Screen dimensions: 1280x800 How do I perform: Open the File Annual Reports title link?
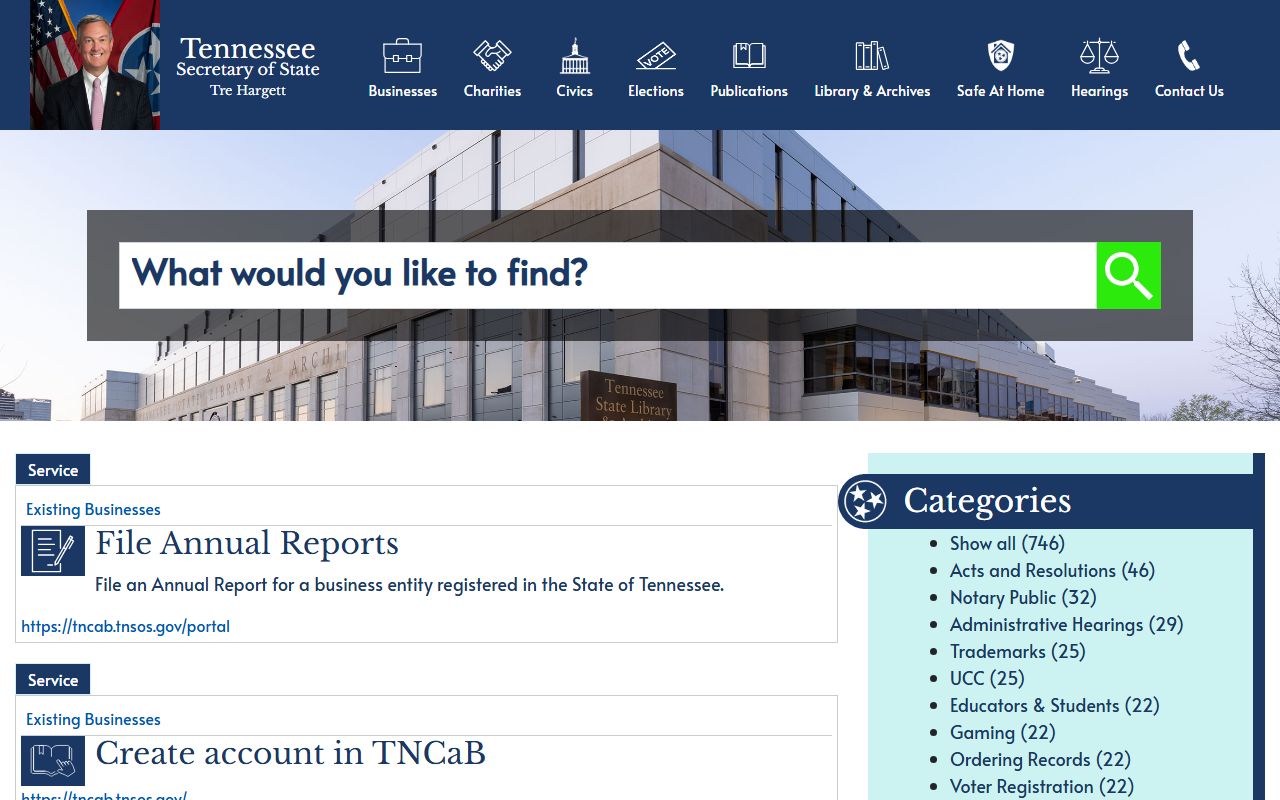[247, 544]
